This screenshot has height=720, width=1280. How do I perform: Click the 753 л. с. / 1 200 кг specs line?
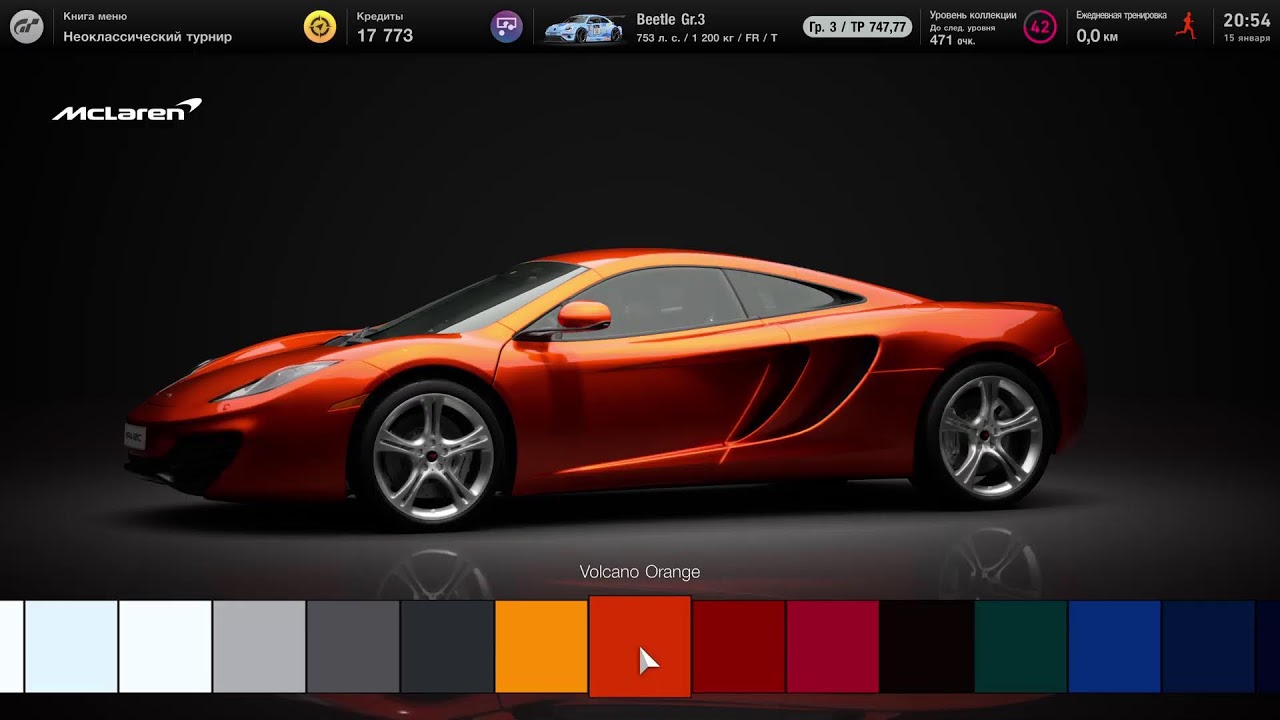point(707,38)
